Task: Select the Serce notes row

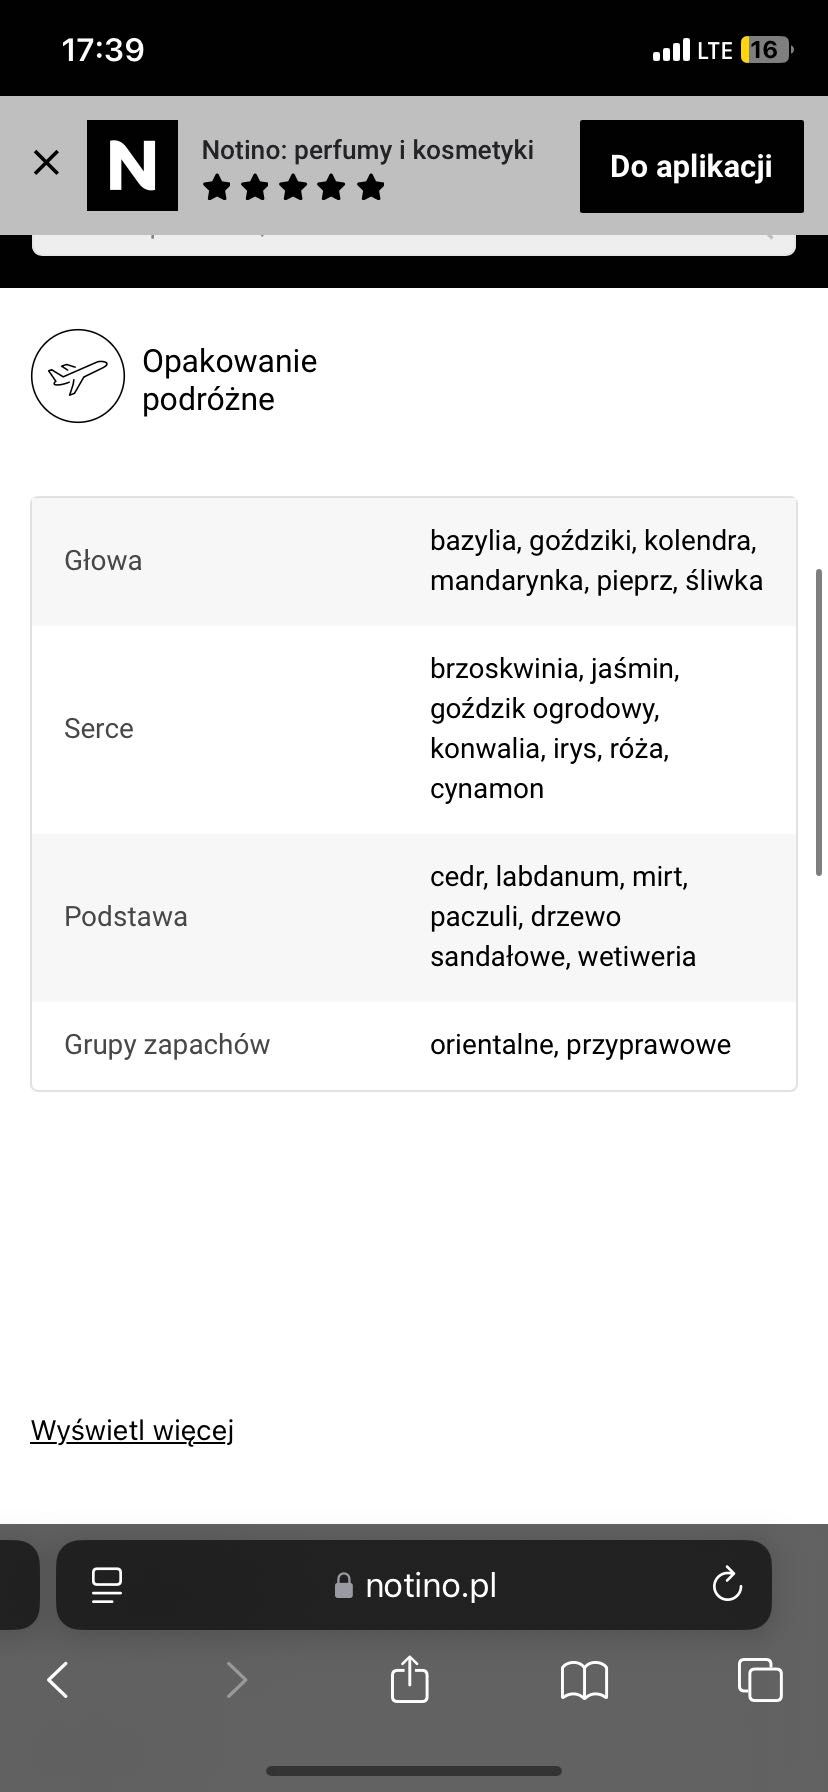Action: point(414,729)
